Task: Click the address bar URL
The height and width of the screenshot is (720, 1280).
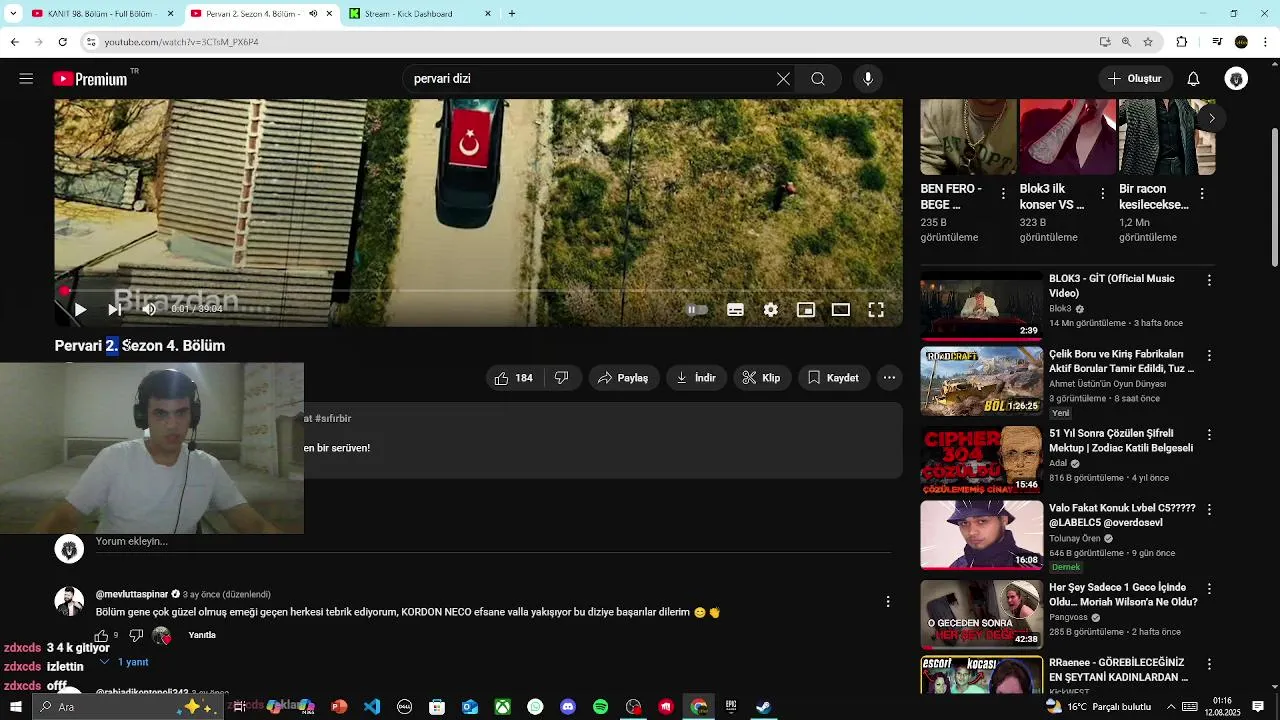Action: 181,42
